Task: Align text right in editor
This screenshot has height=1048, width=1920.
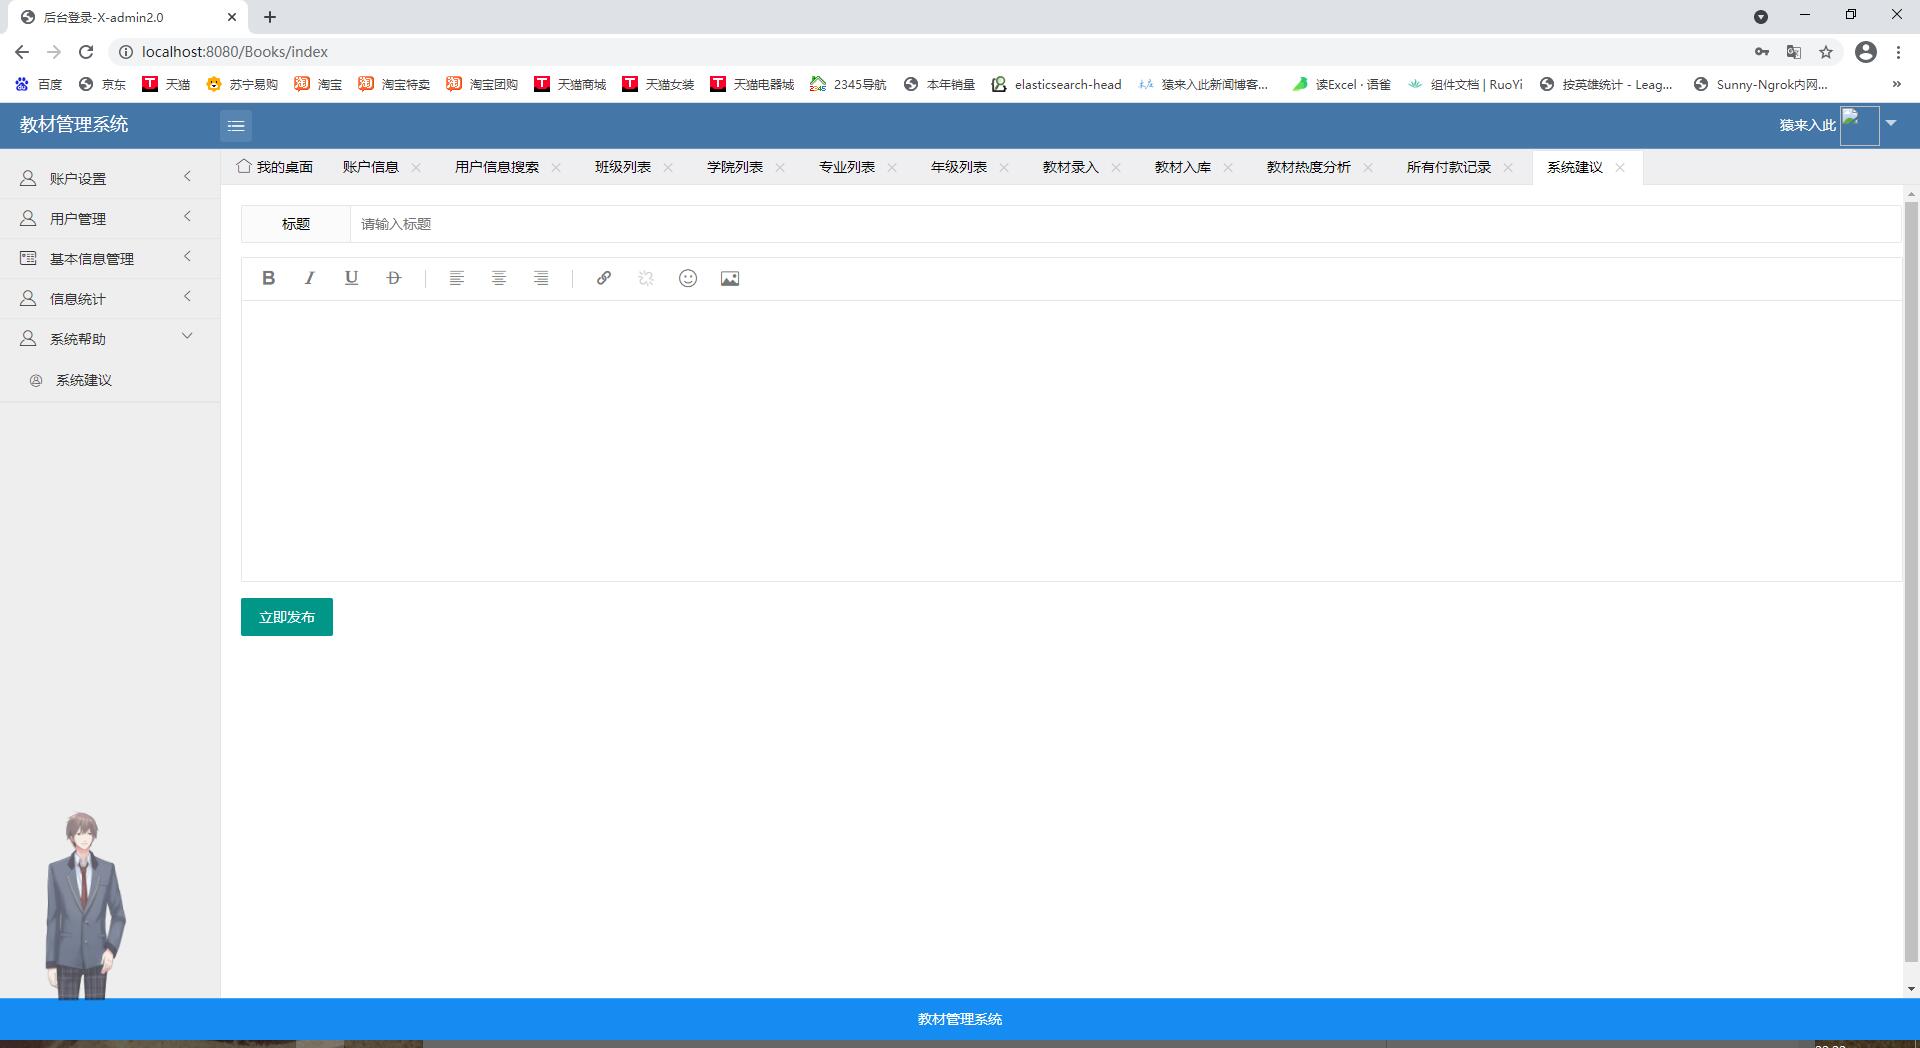Action: (x=541, y=278)
